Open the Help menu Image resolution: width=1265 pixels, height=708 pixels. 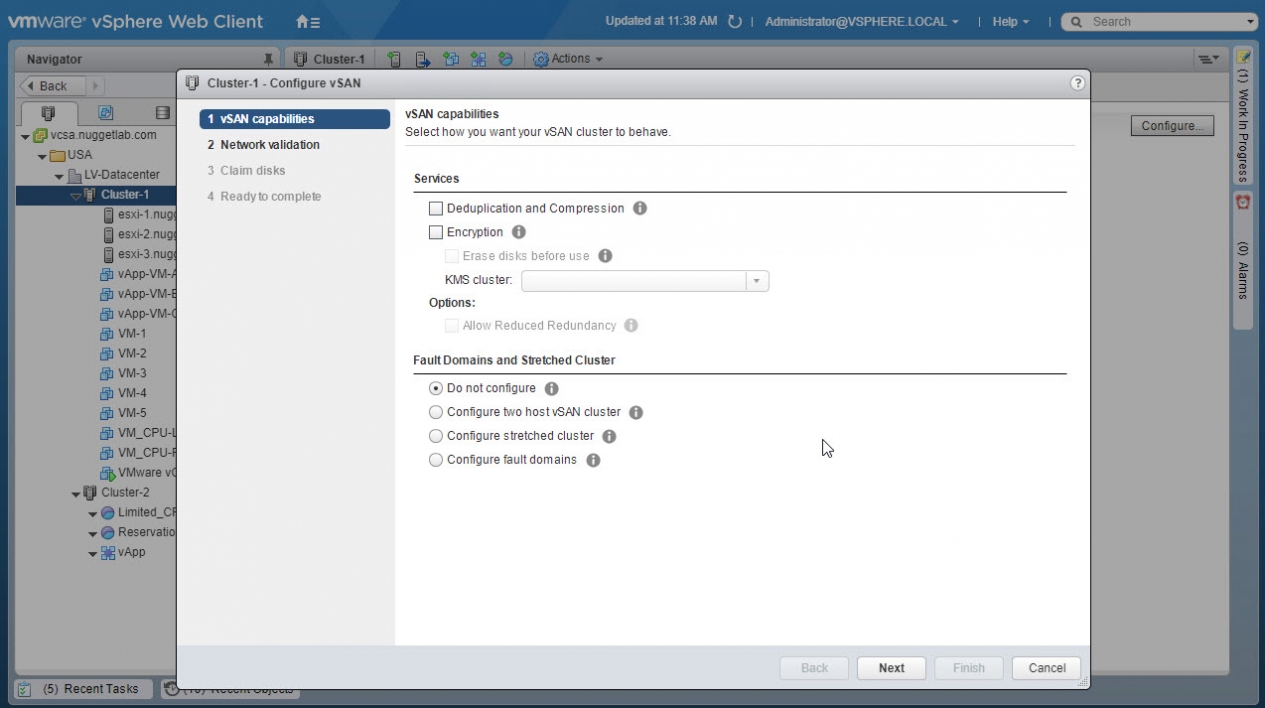1010,21
